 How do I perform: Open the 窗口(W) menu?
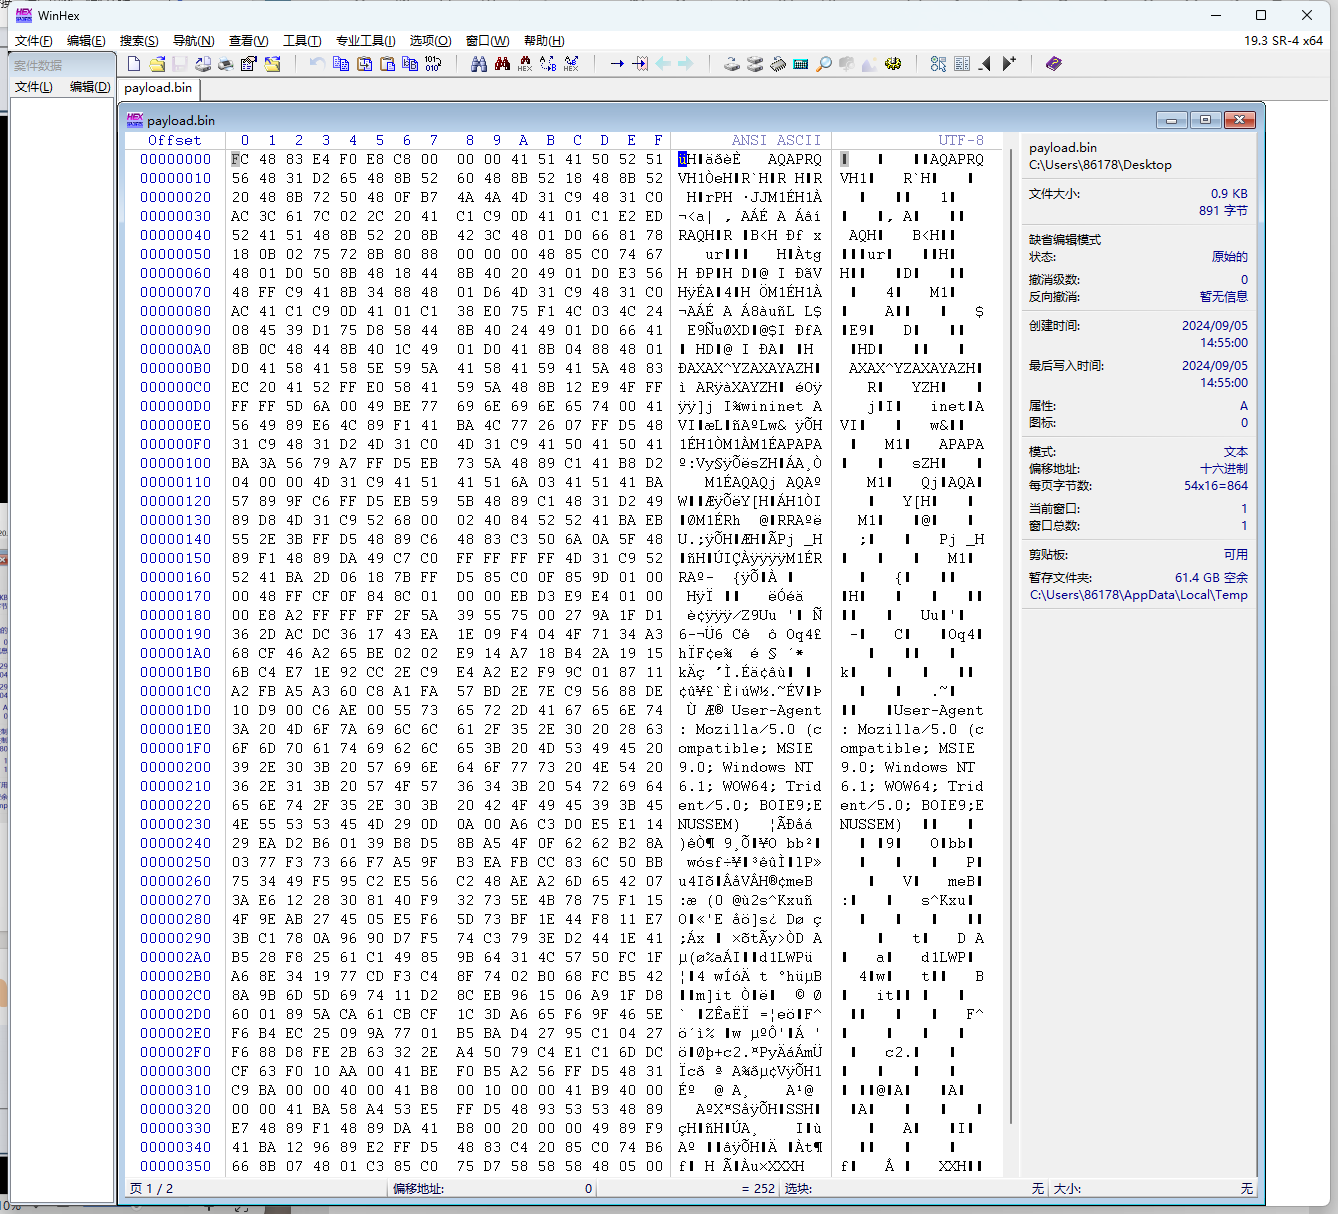click(x=488, y=41)
